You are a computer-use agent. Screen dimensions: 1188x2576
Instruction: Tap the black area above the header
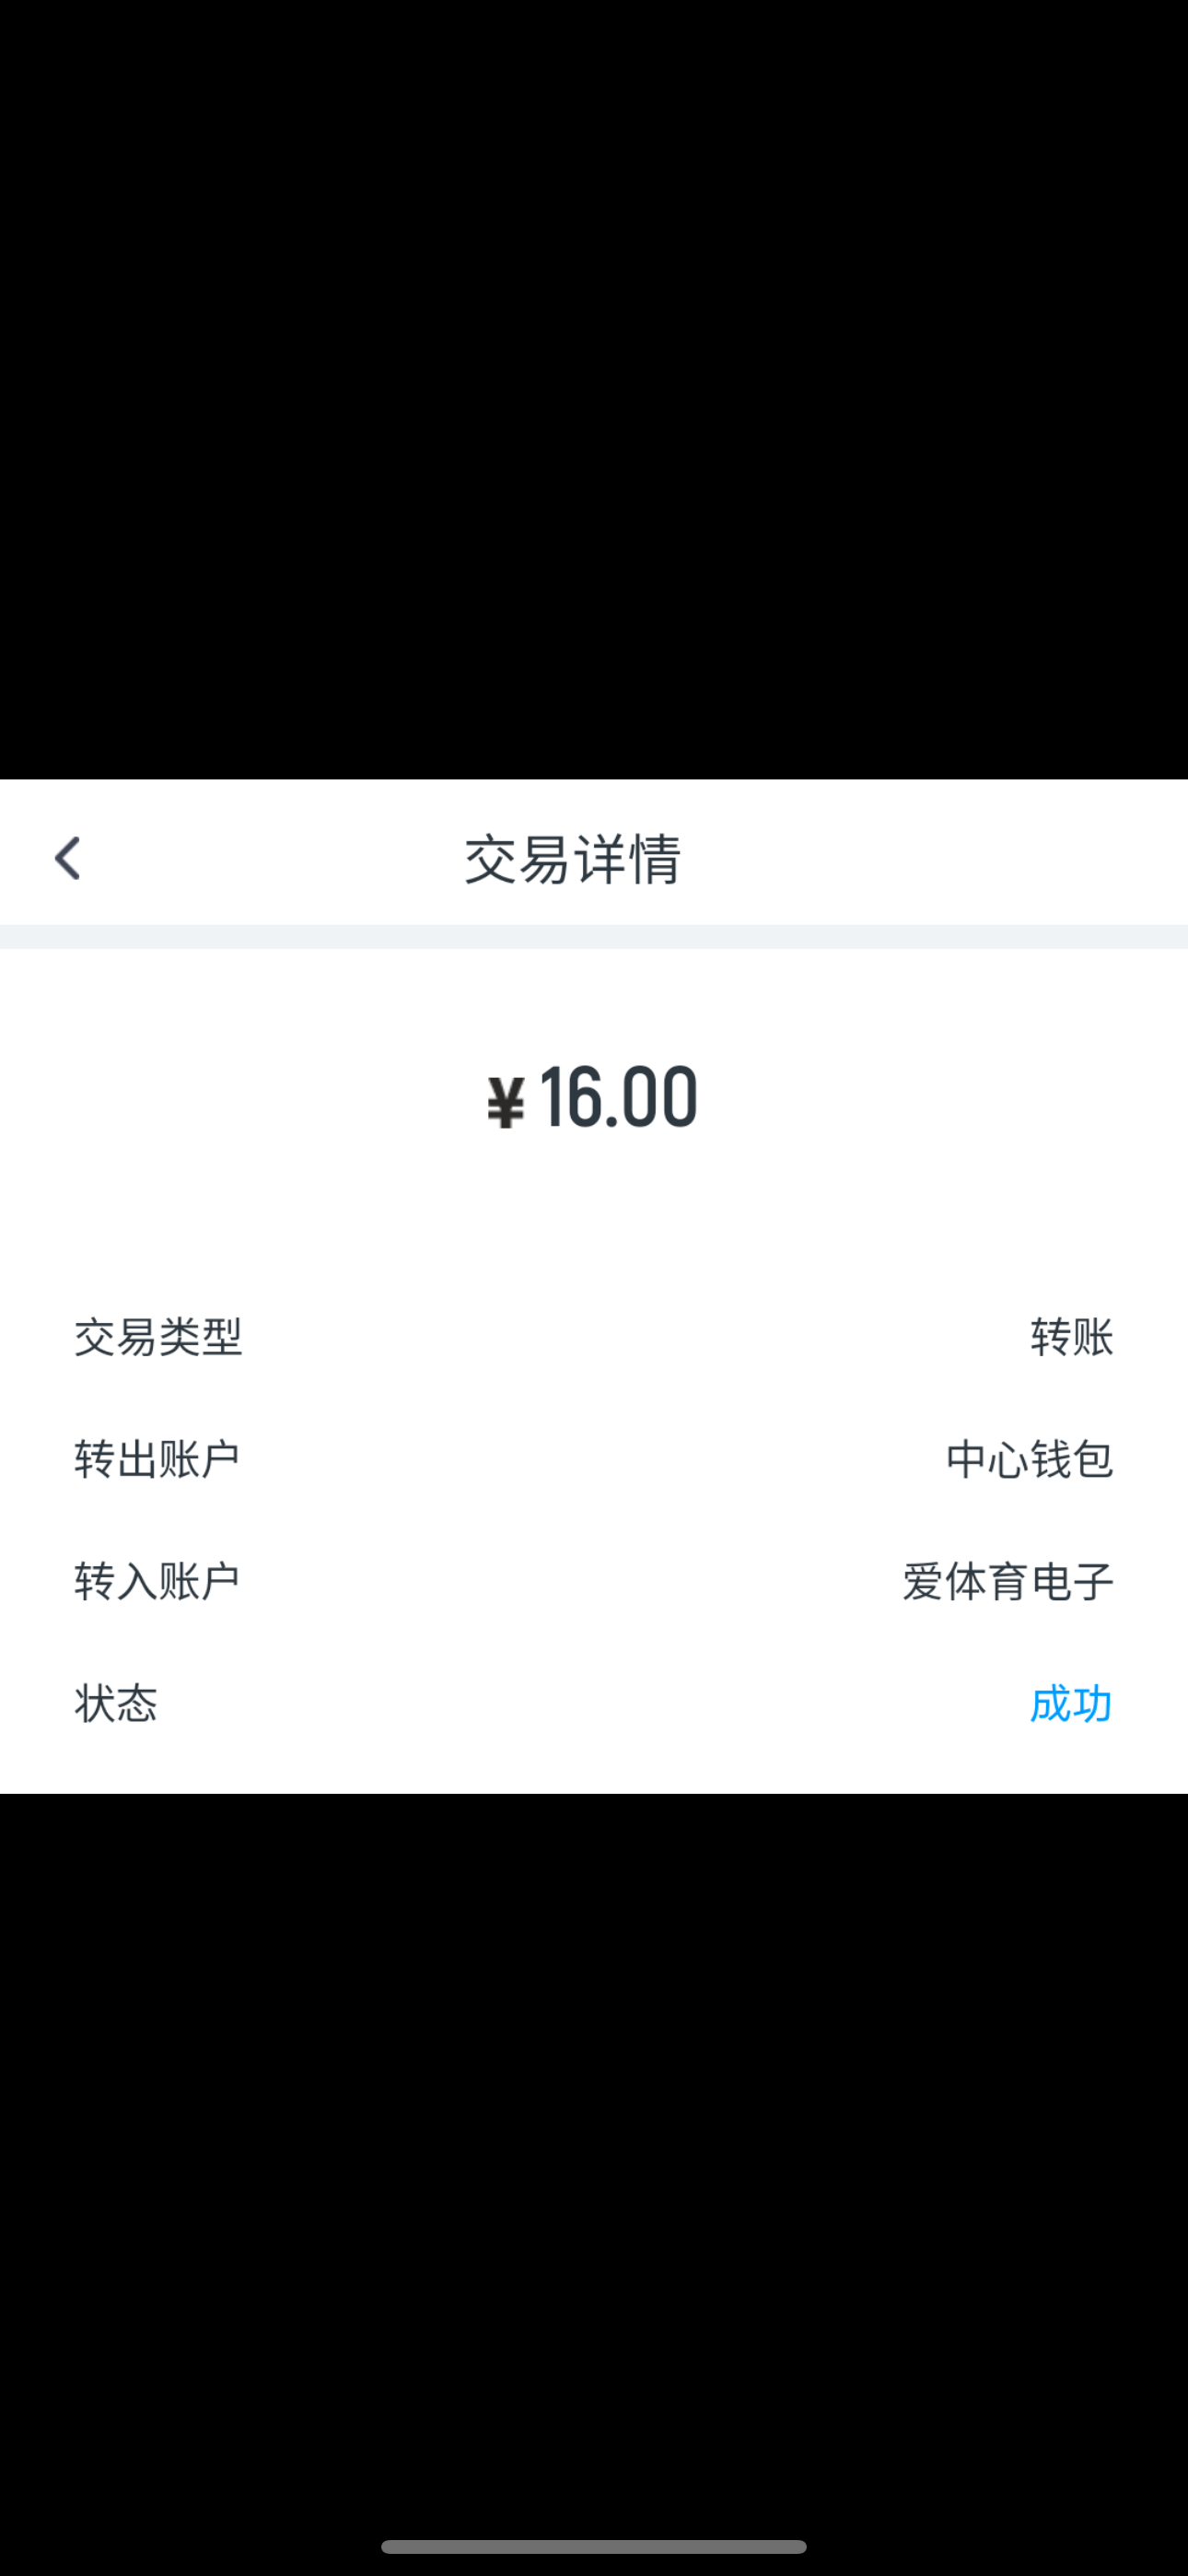(594, 390)
